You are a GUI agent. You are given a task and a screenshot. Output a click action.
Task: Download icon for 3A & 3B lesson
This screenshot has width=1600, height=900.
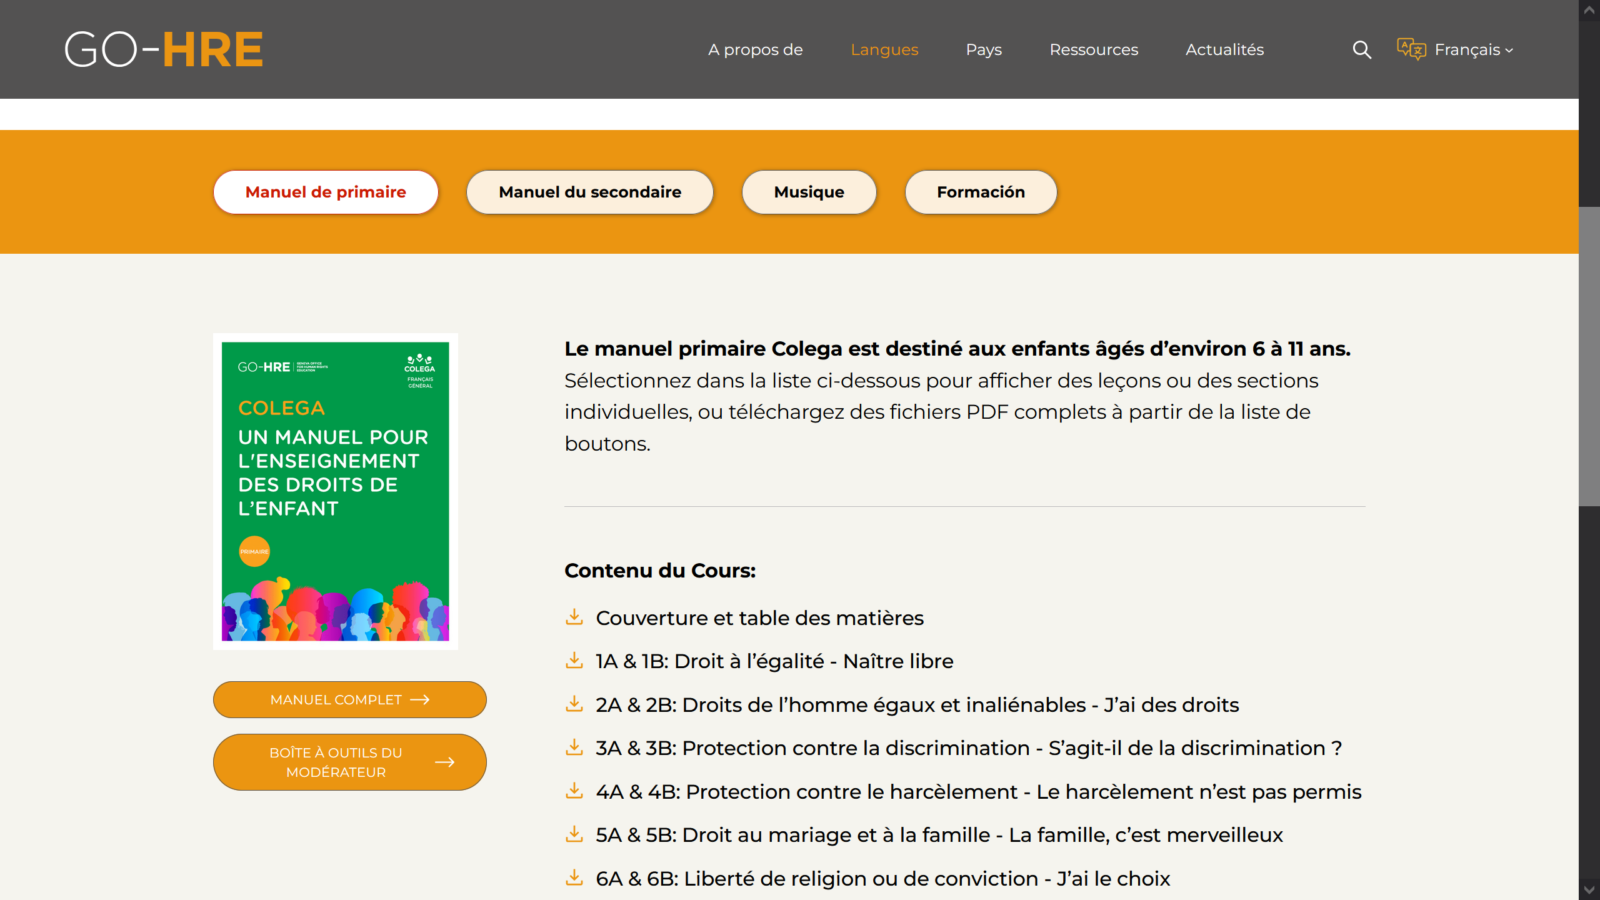click(574, 747)
